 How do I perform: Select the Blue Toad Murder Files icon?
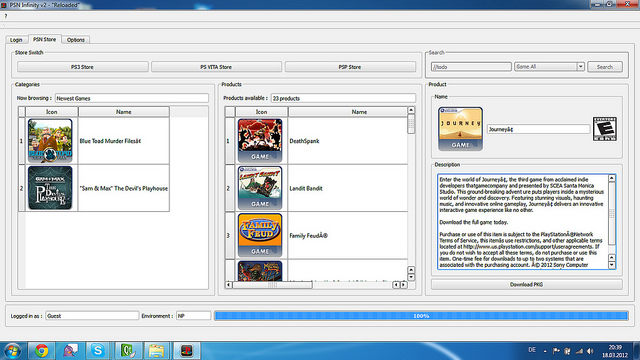50,141
